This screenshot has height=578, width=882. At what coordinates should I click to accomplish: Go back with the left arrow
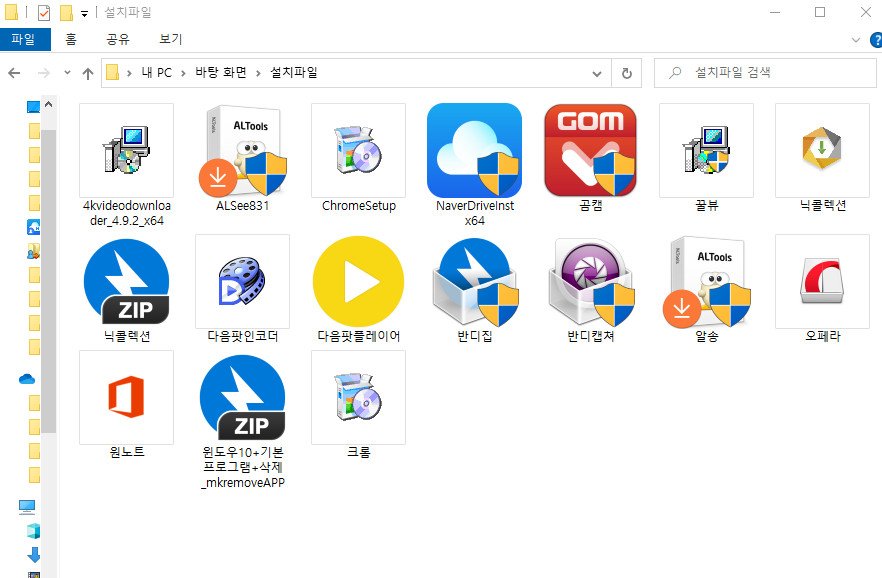point(15,73)
